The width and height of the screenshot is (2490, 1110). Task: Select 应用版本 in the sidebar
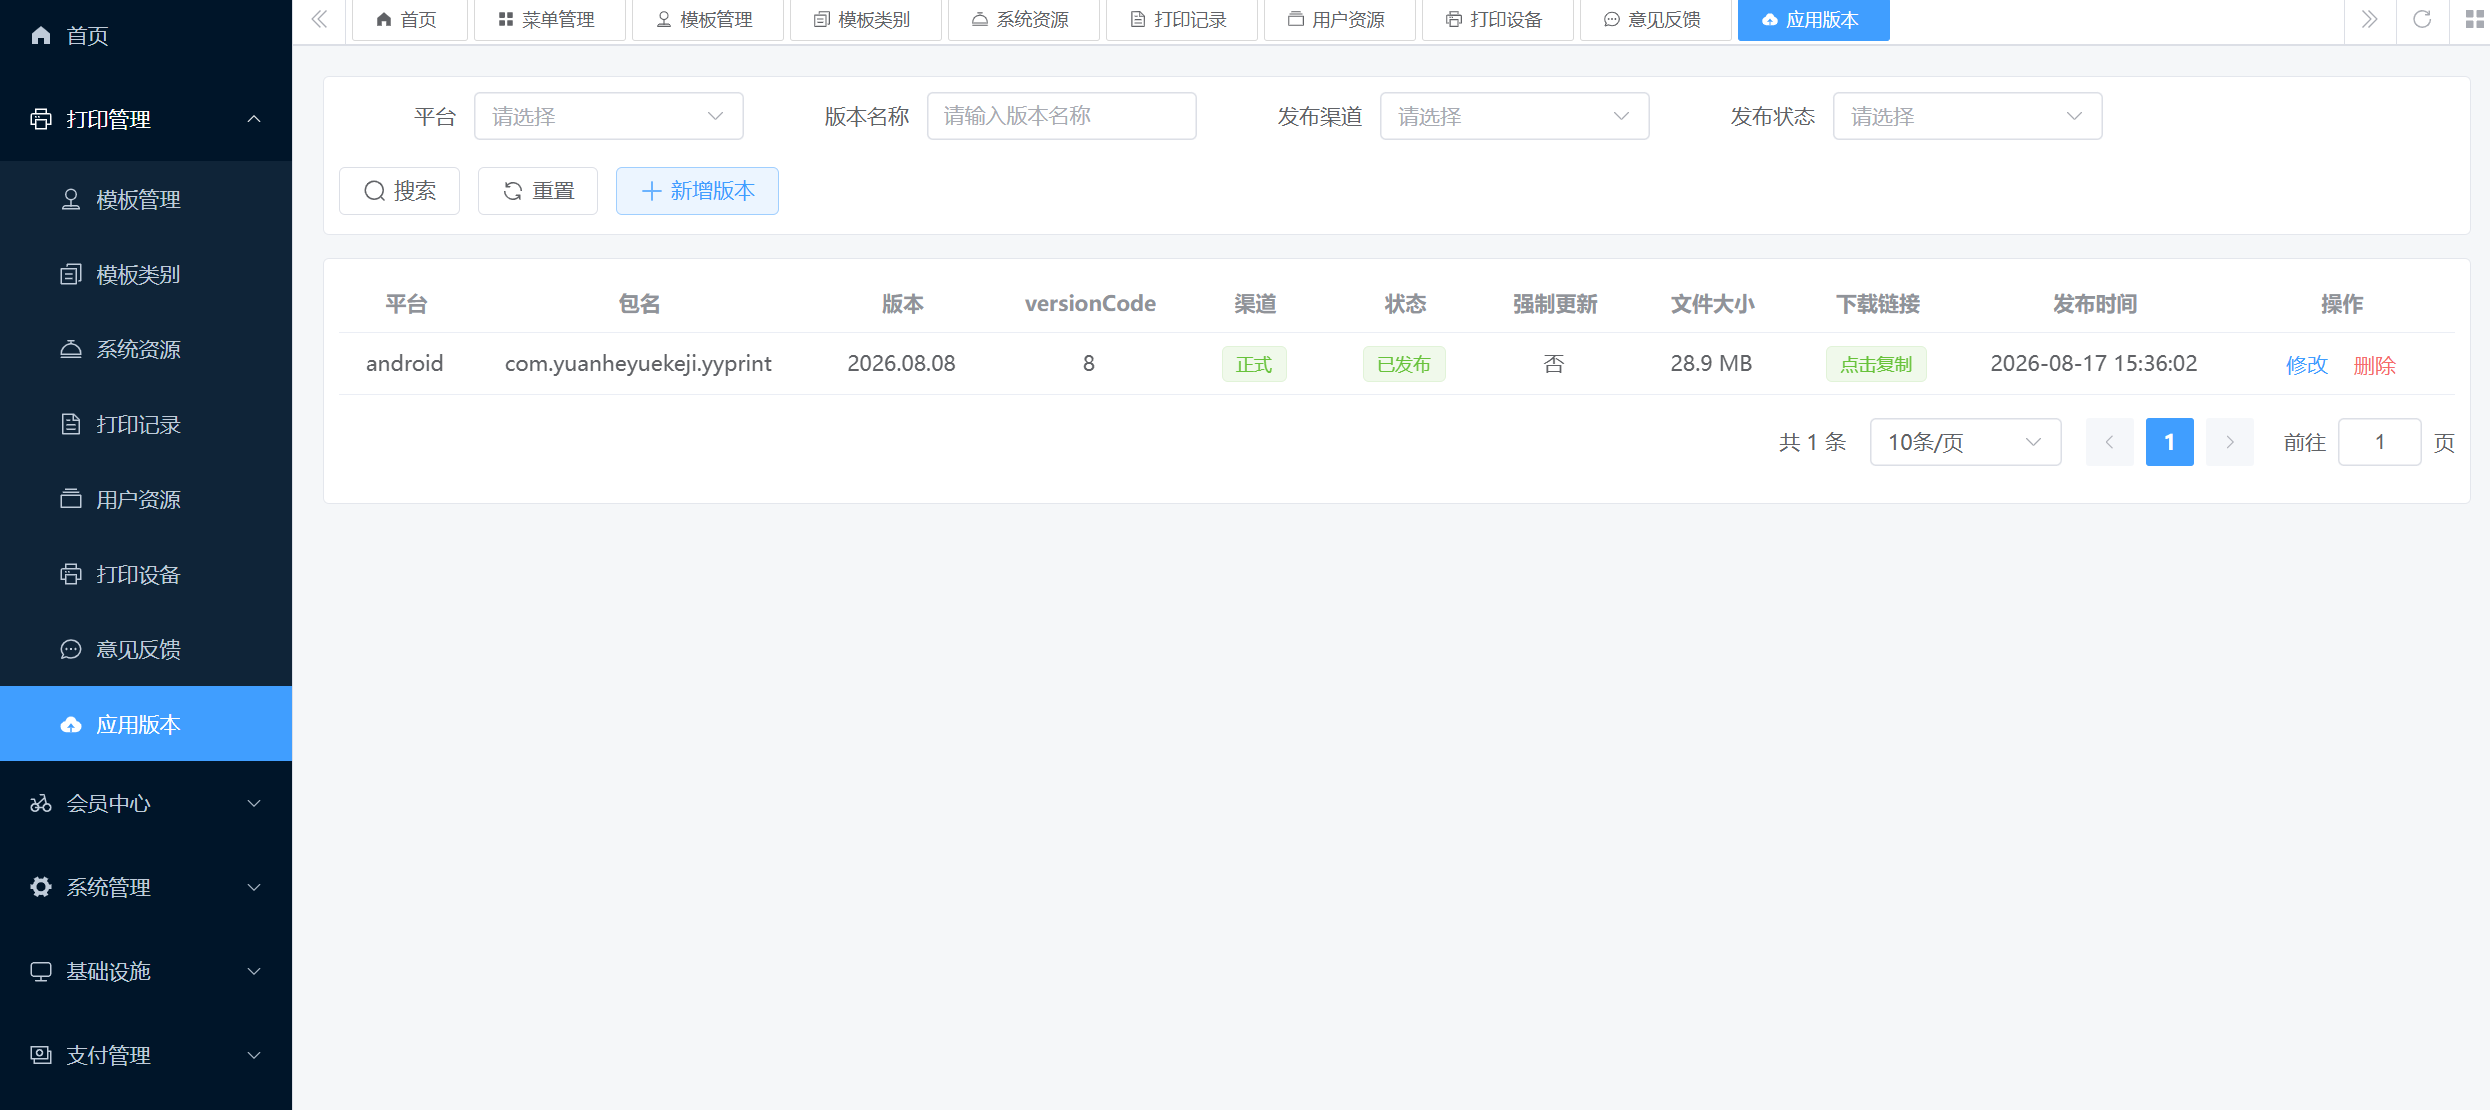pos(146,724)
